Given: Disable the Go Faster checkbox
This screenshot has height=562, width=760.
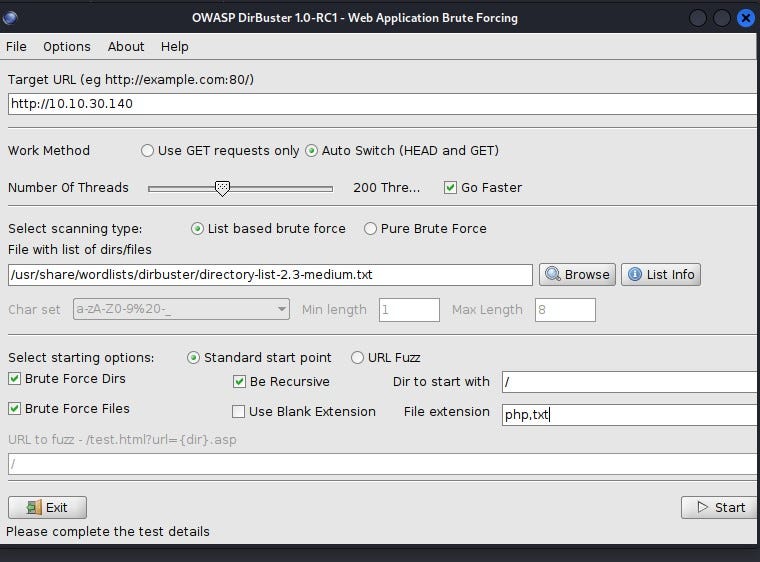Looking at the screenshot, I should coord(451,188).
